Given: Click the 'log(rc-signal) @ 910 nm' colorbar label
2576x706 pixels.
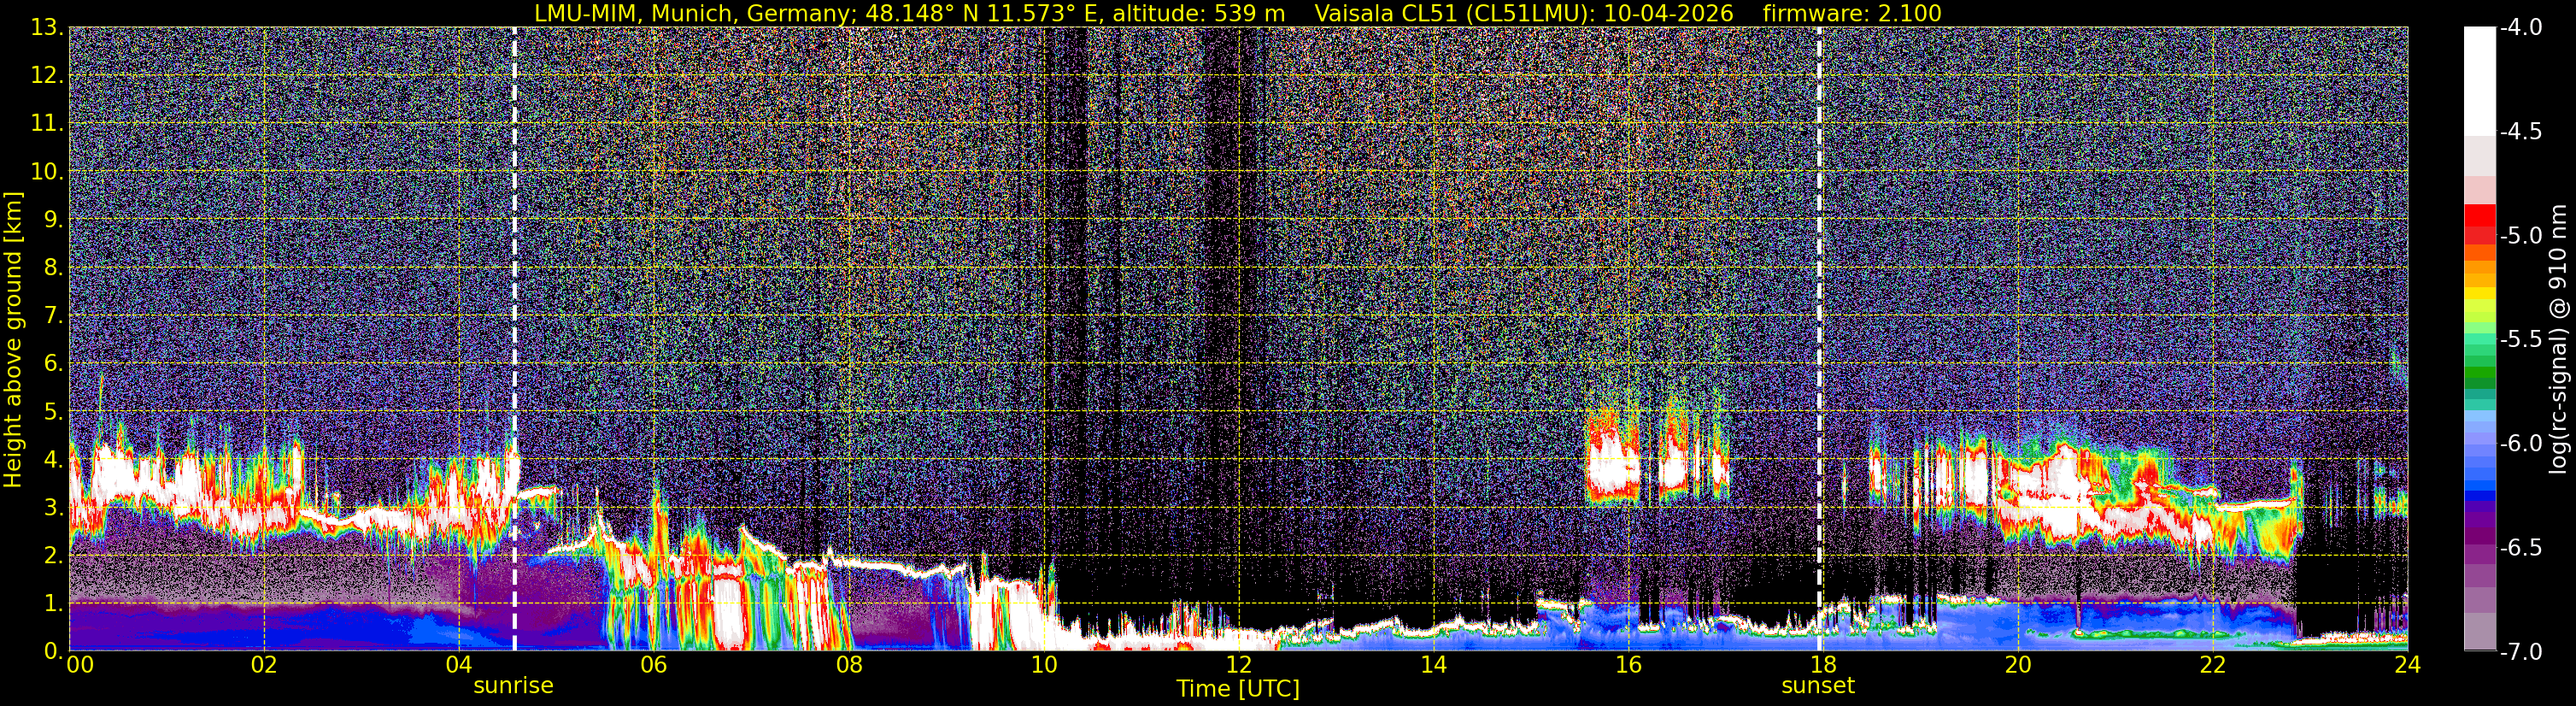Looking at the screenshot, I should coord(2560,340).
